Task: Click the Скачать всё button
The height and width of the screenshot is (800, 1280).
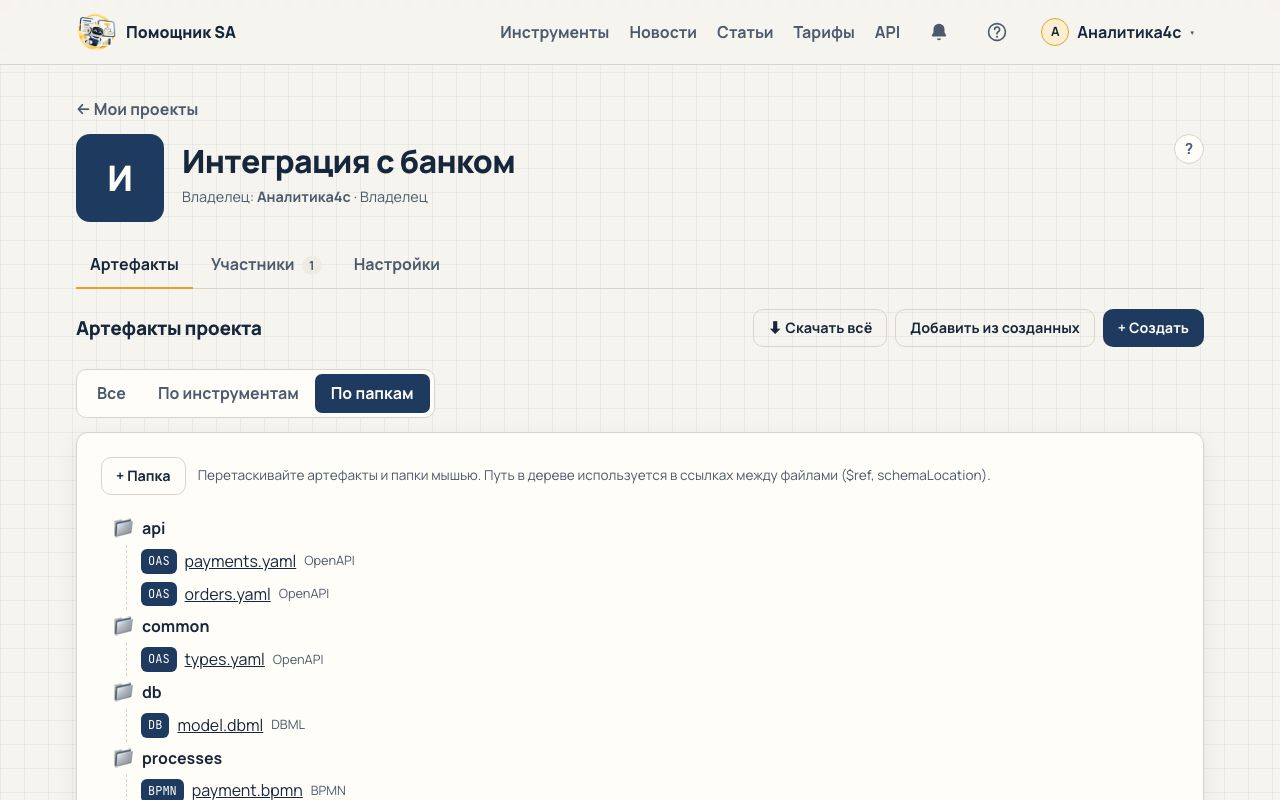Action: point(820,328)
